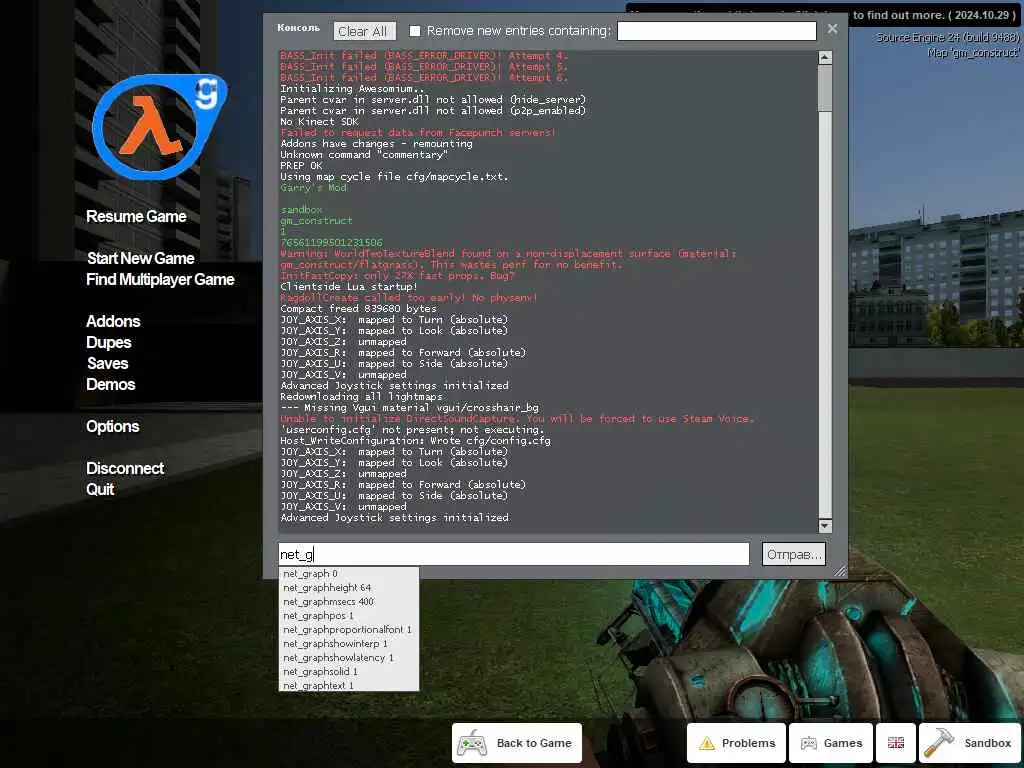Disconnect from the current game

125,468
